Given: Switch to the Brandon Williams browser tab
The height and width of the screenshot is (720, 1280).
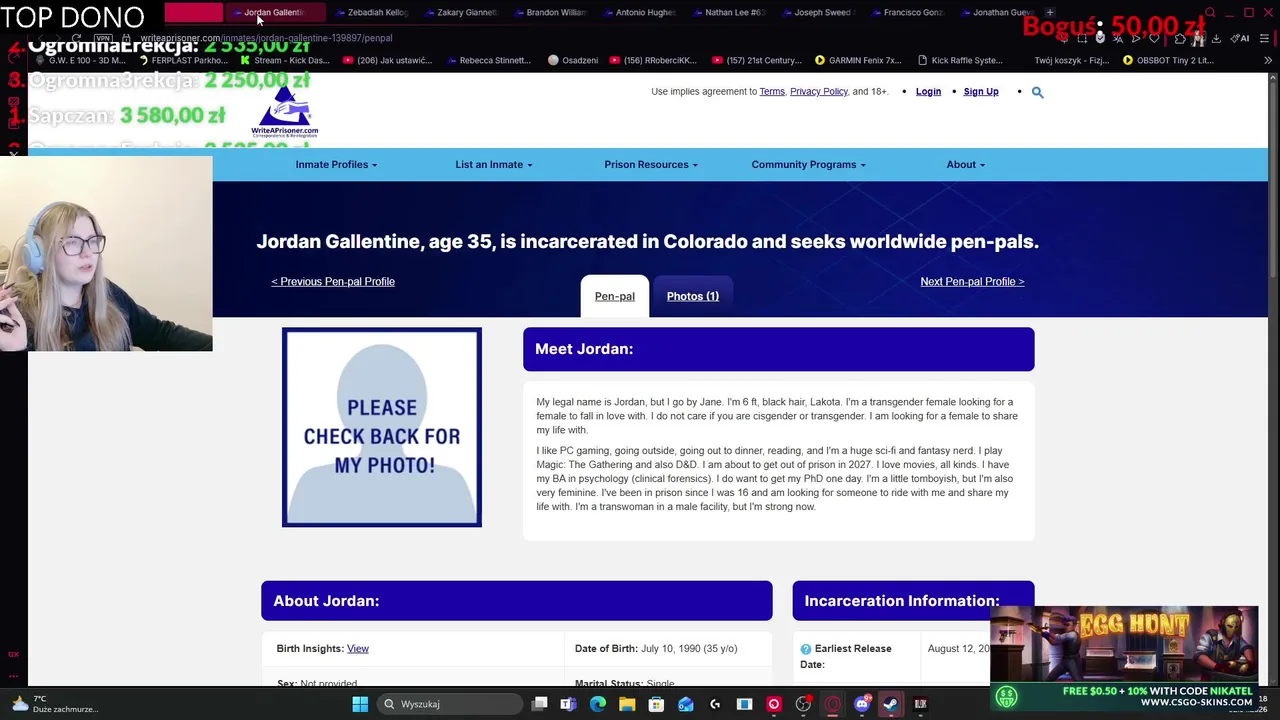Looking at the screenshot, I should pyautogui.click(x=553, y=13).
